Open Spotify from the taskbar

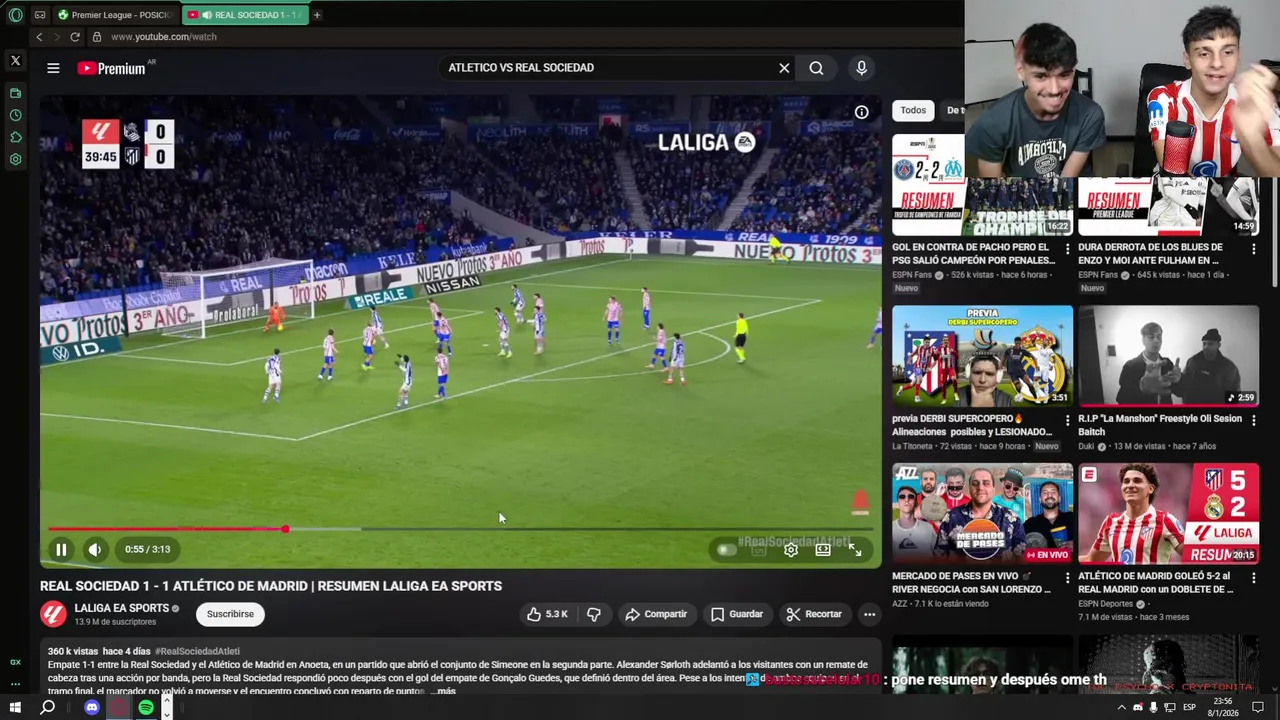pyautogui.click(x=146, y=708)
